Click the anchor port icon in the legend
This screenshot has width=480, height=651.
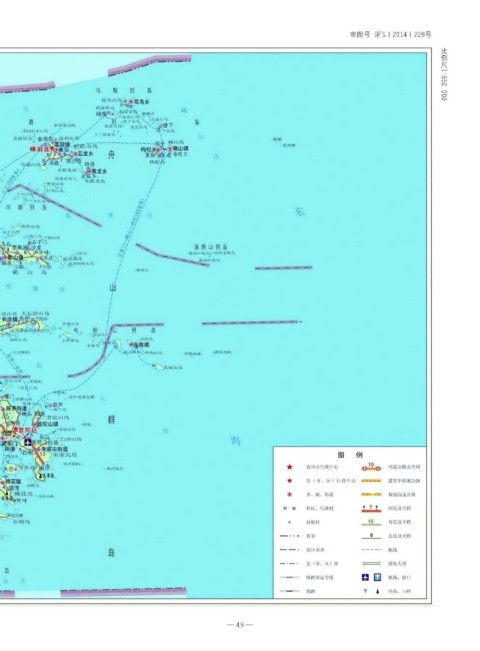(377, 577)
